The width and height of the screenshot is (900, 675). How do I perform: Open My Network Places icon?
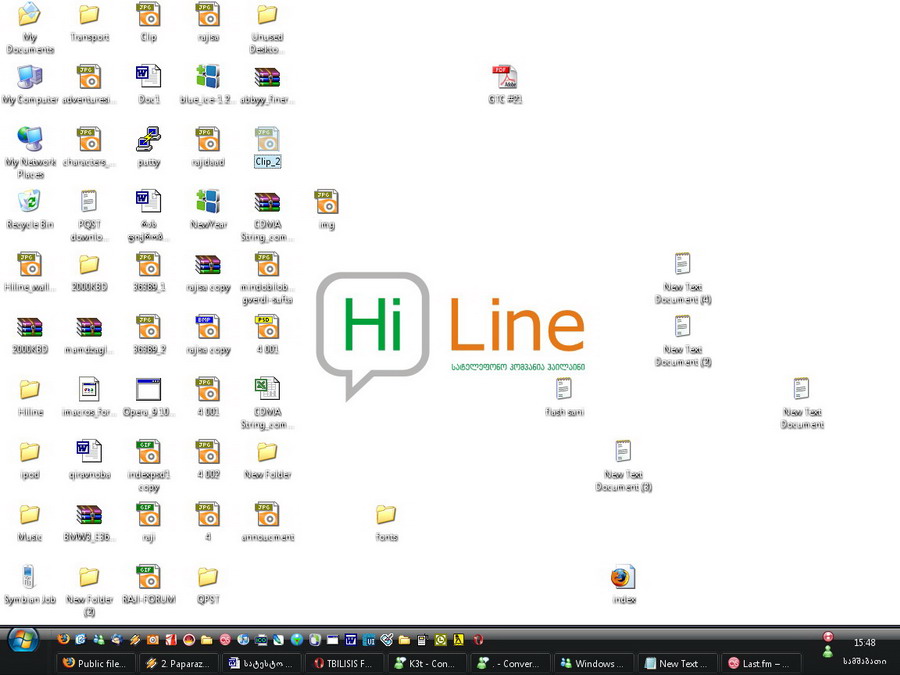click(30, 139)
